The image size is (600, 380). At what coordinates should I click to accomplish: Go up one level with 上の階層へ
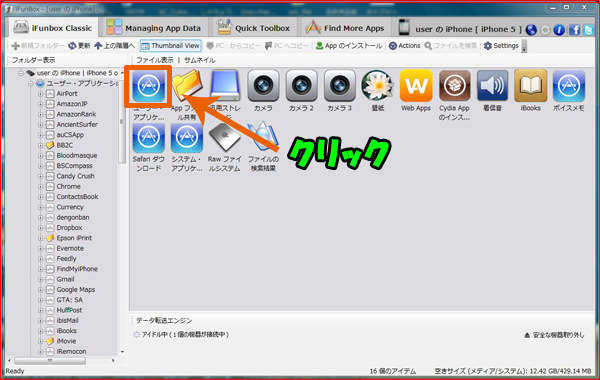tap(115, 46)
